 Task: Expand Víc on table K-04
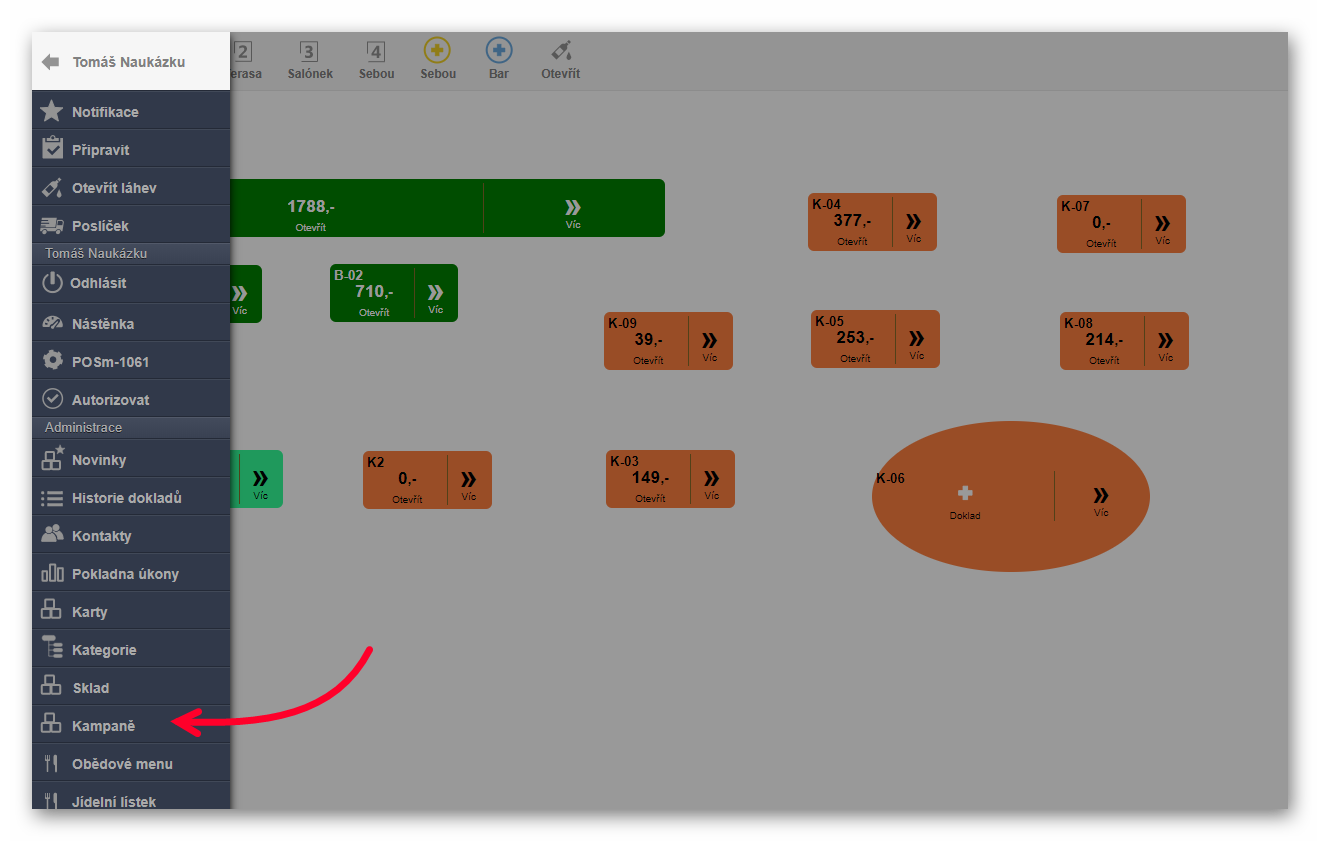click(x=913, y=223)
